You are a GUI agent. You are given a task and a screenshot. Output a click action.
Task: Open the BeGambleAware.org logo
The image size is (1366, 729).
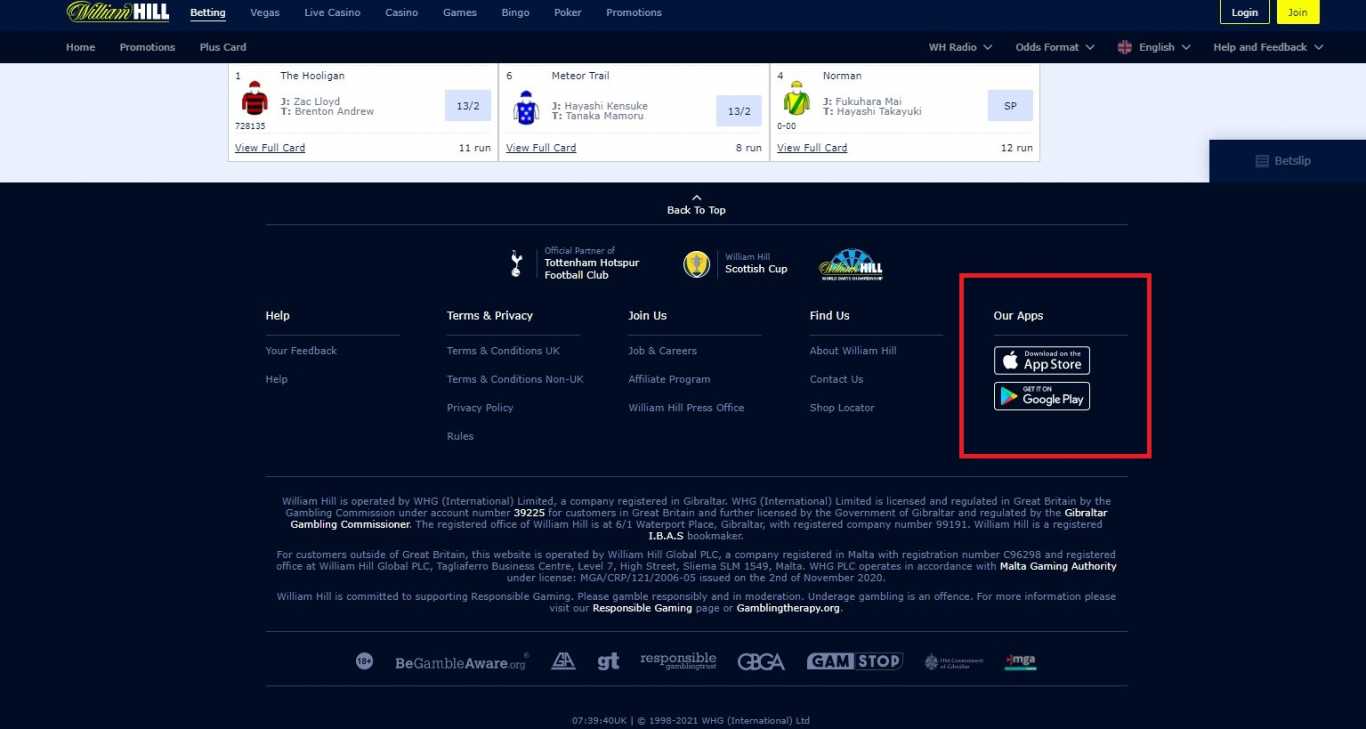(x=462, y=662)
